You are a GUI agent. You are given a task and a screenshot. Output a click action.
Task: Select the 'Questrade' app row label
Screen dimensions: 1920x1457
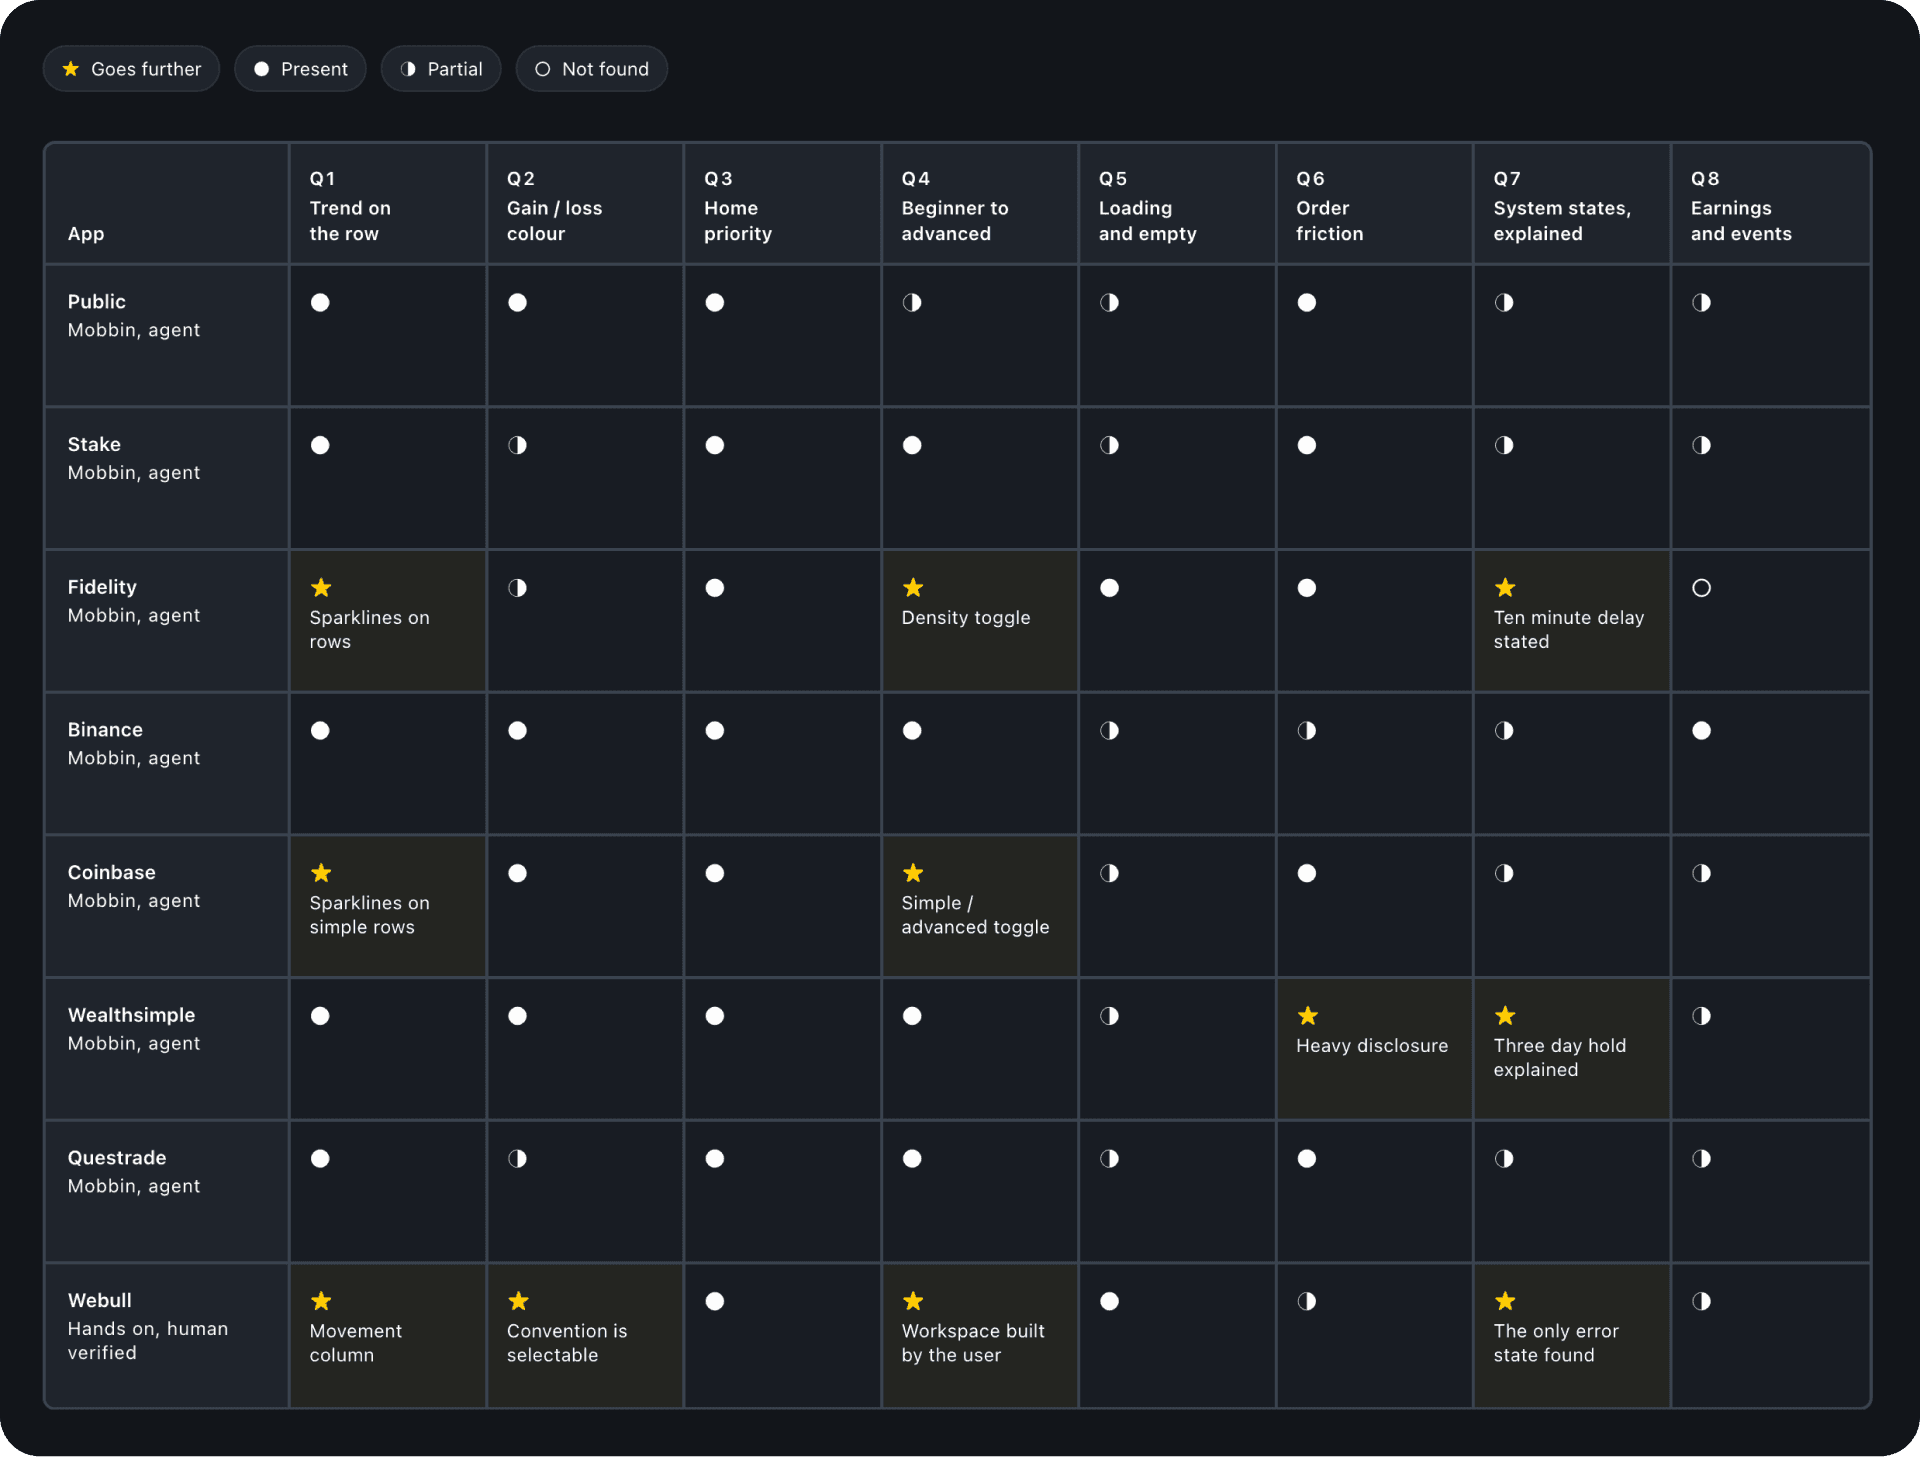click(x=117, y=1158)
